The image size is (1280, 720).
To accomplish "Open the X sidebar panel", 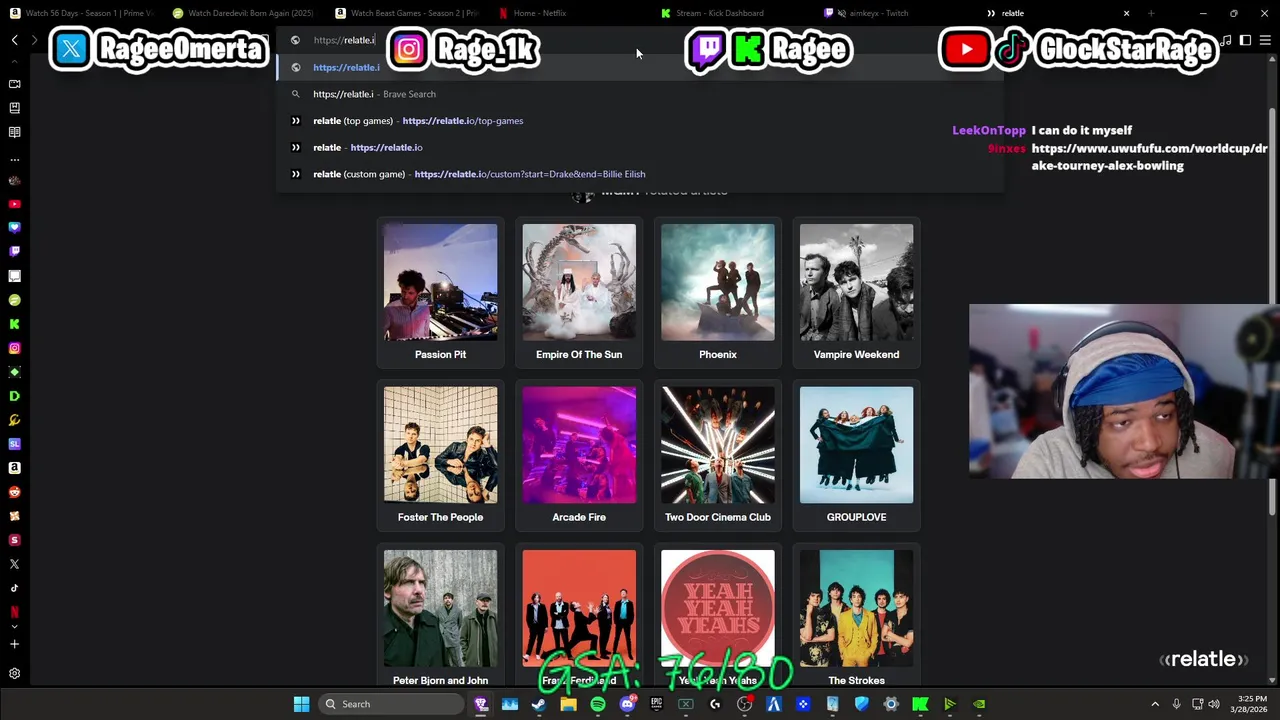I will click(14, 564).
